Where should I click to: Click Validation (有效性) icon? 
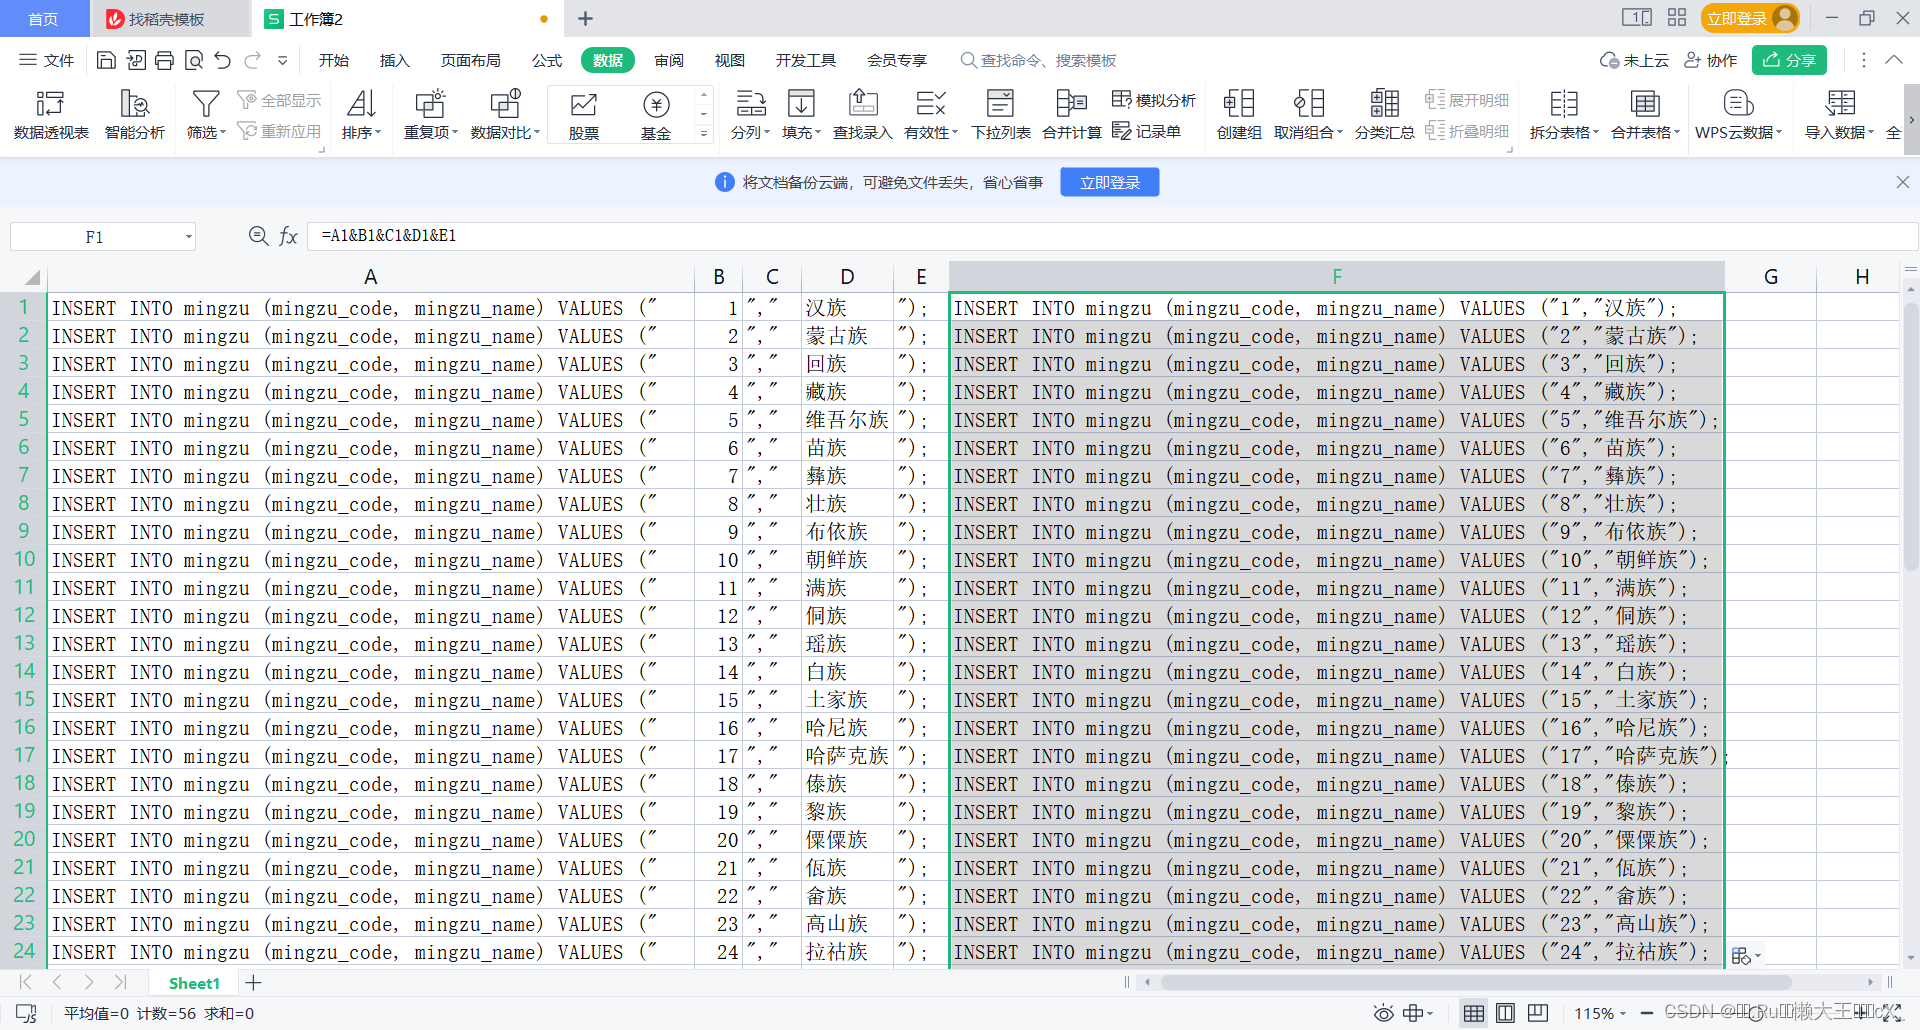pos(930,103)
